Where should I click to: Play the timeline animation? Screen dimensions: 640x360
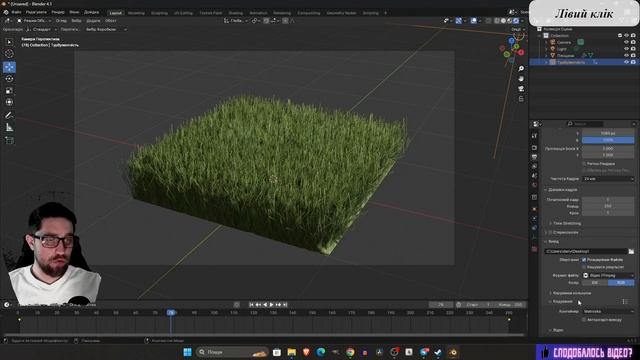coord(271,304)
